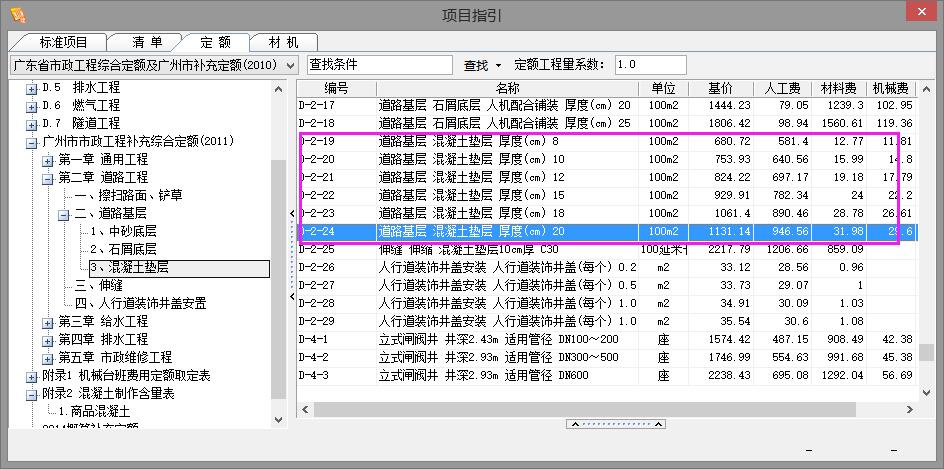The width and height of the screenshot is (944, 469).
Task: Select row D-4-3 立式闸阀井 DN600
Action: coord(606,376)
